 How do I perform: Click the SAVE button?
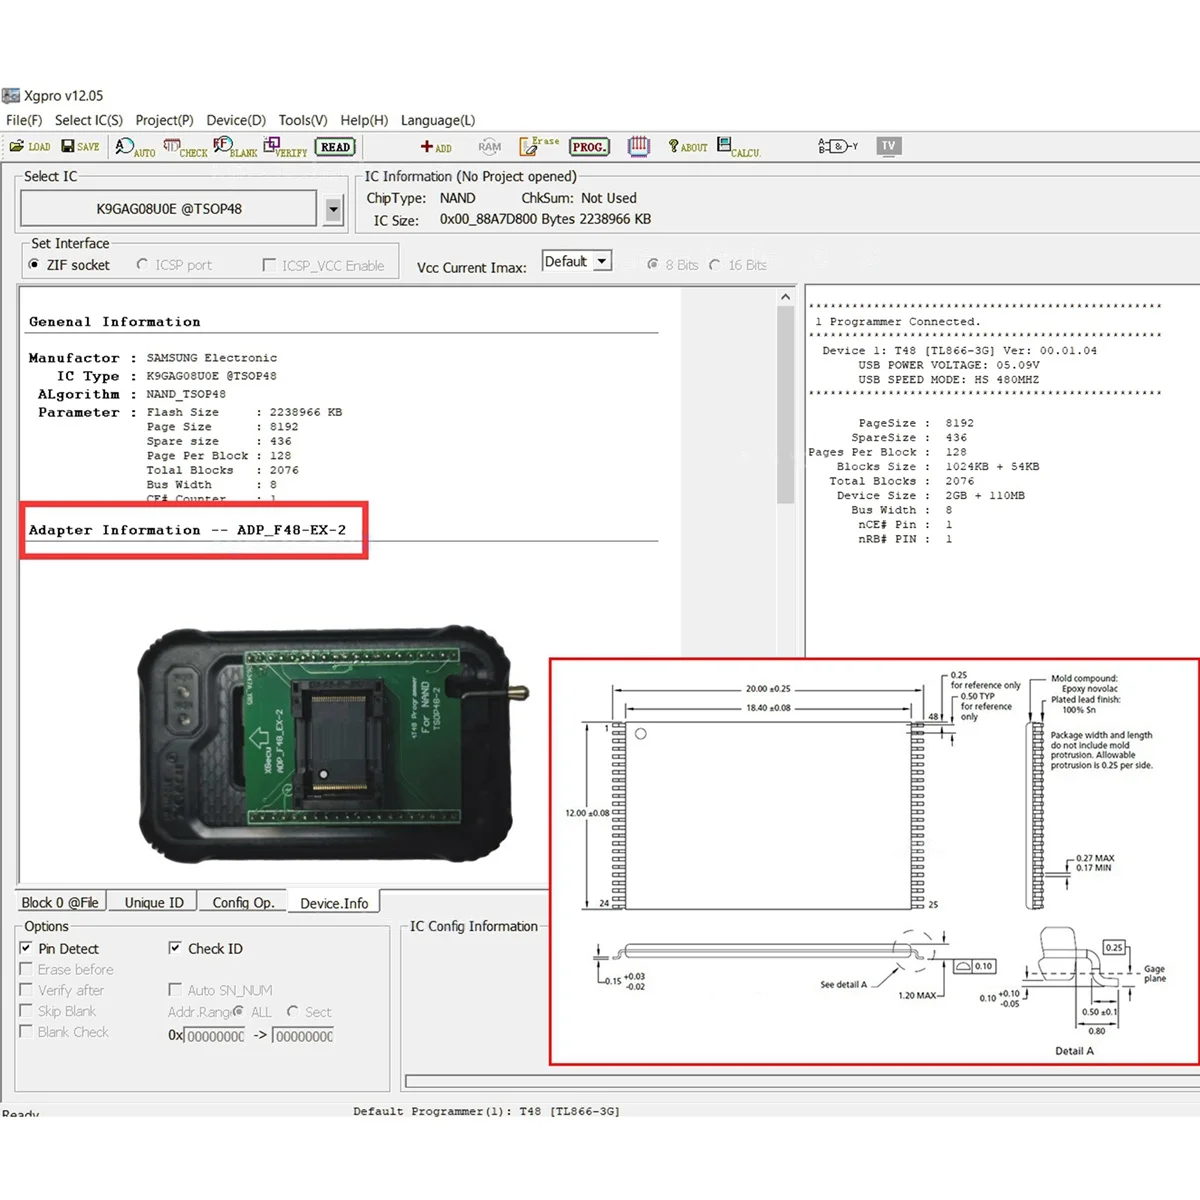(80, 146)
